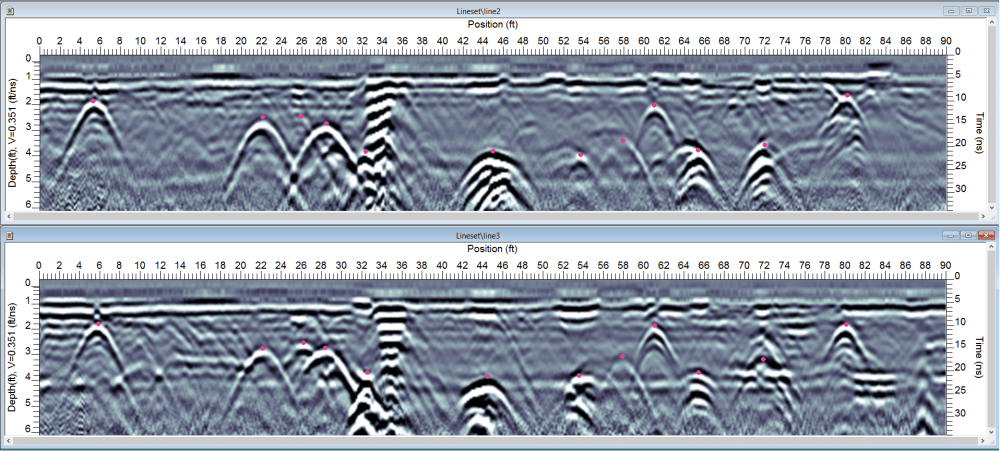The width and height of the screenshot is (1000, 451).
Task: Select line3 pink pick near 65.5 ft
Action: tap(698, 373)
